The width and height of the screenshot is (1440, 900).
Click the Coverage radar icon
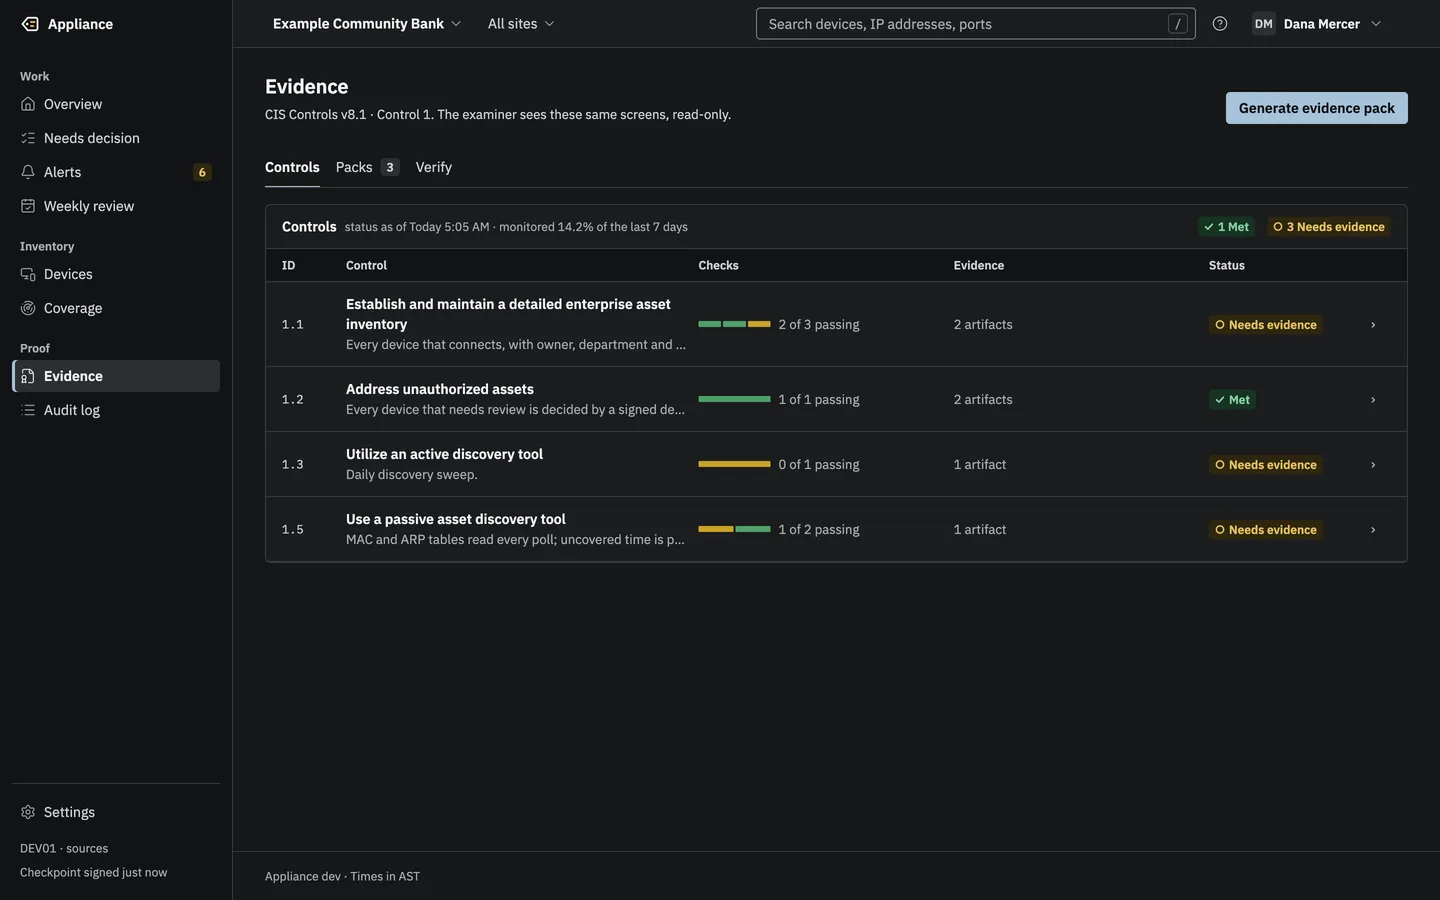coord(28,308)
